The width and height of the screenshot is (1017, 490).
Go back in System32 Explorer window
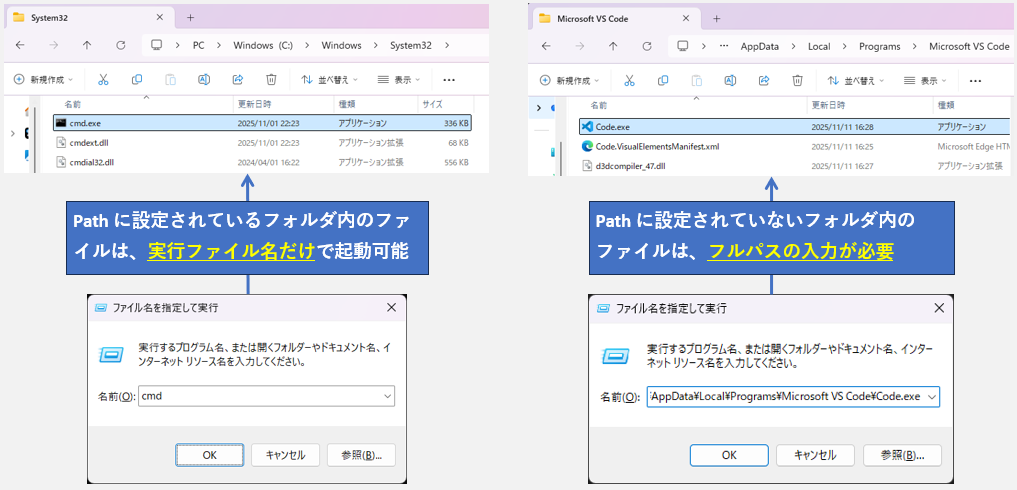pyautogui.click(x=20, y=45)
